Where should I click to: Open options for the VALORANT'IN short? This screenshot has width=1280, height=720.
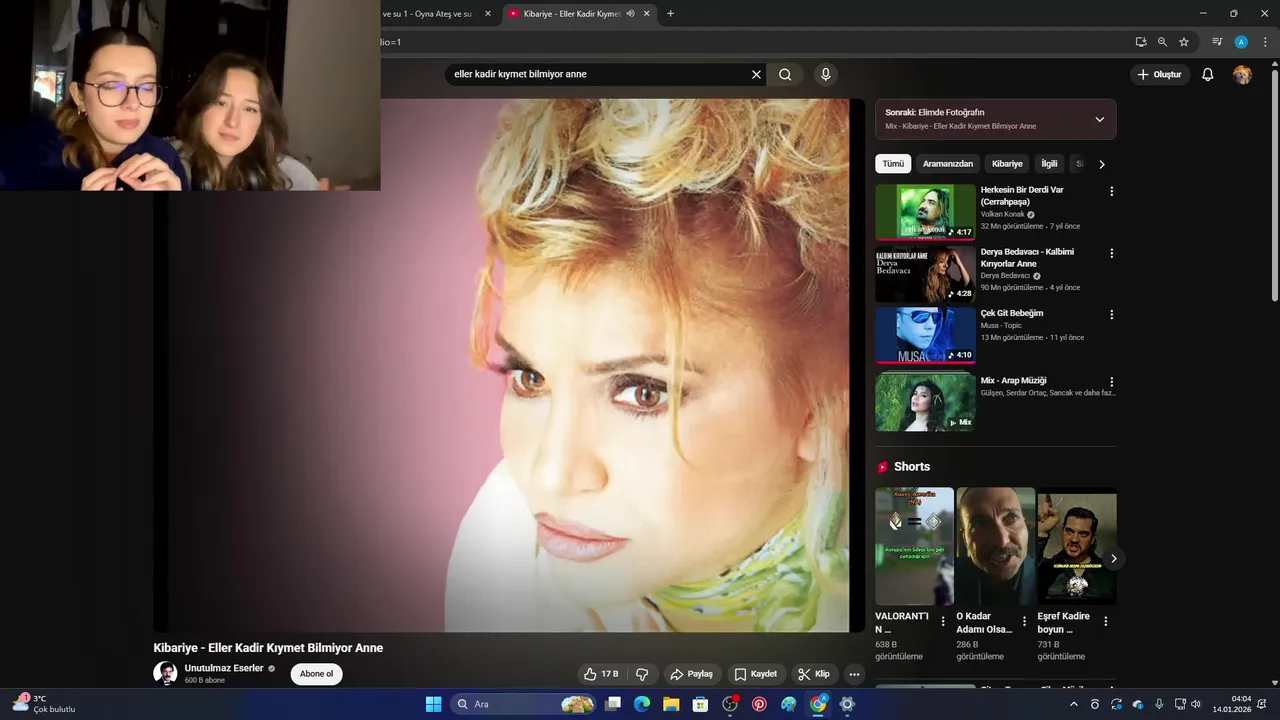pos(942,621)
